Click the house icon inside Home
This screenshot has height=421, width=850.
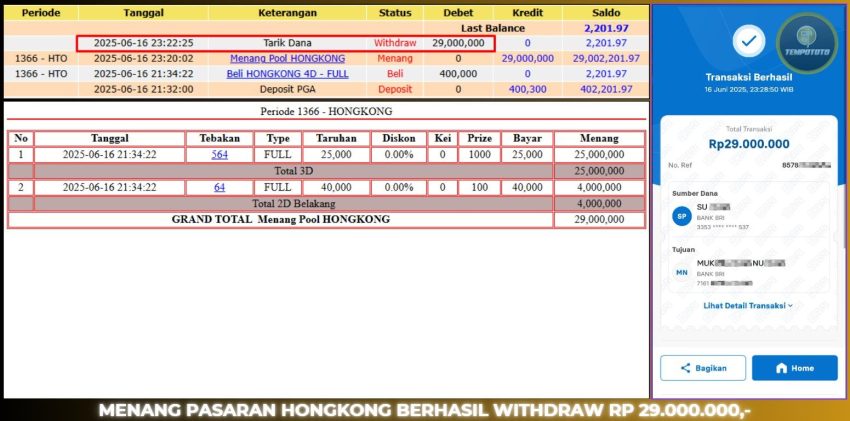pyautogui.click(x=781, y=368)
